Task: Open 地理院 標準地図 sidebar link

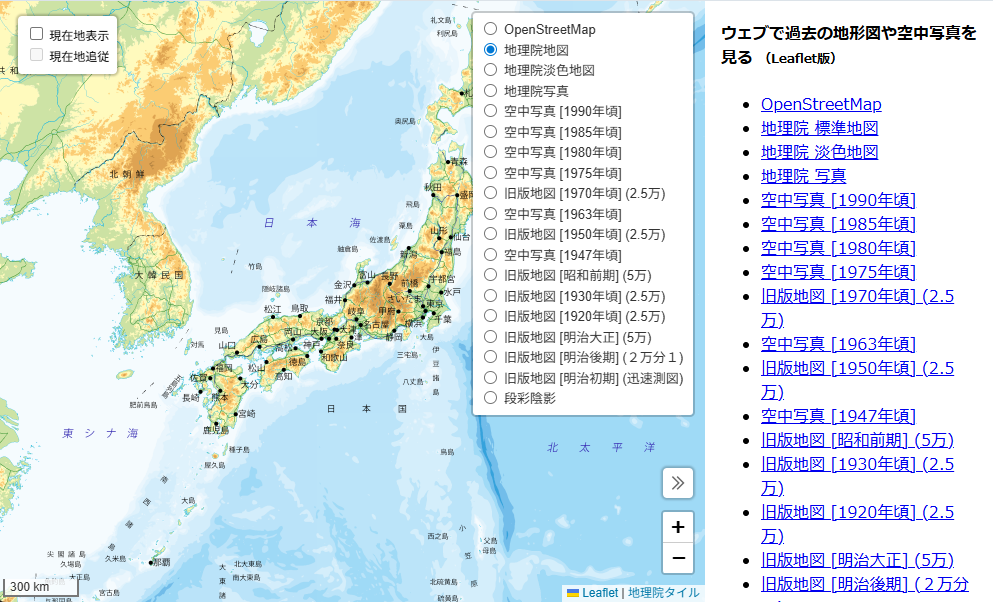Action: pos(819,128)
